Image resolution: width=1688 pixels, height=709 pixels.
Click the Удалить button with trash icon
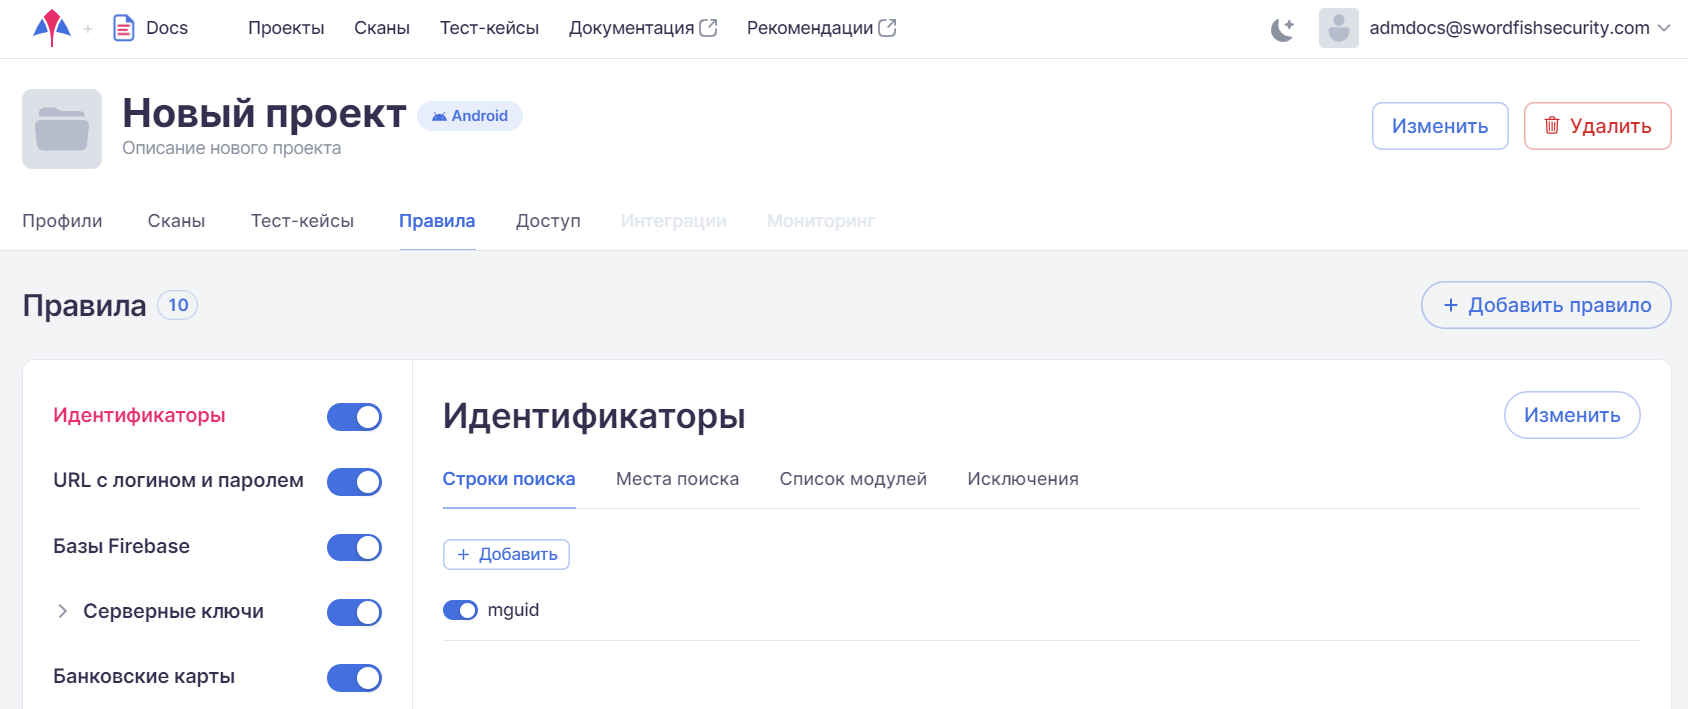pyautogui.click(x=1597, y=126)
